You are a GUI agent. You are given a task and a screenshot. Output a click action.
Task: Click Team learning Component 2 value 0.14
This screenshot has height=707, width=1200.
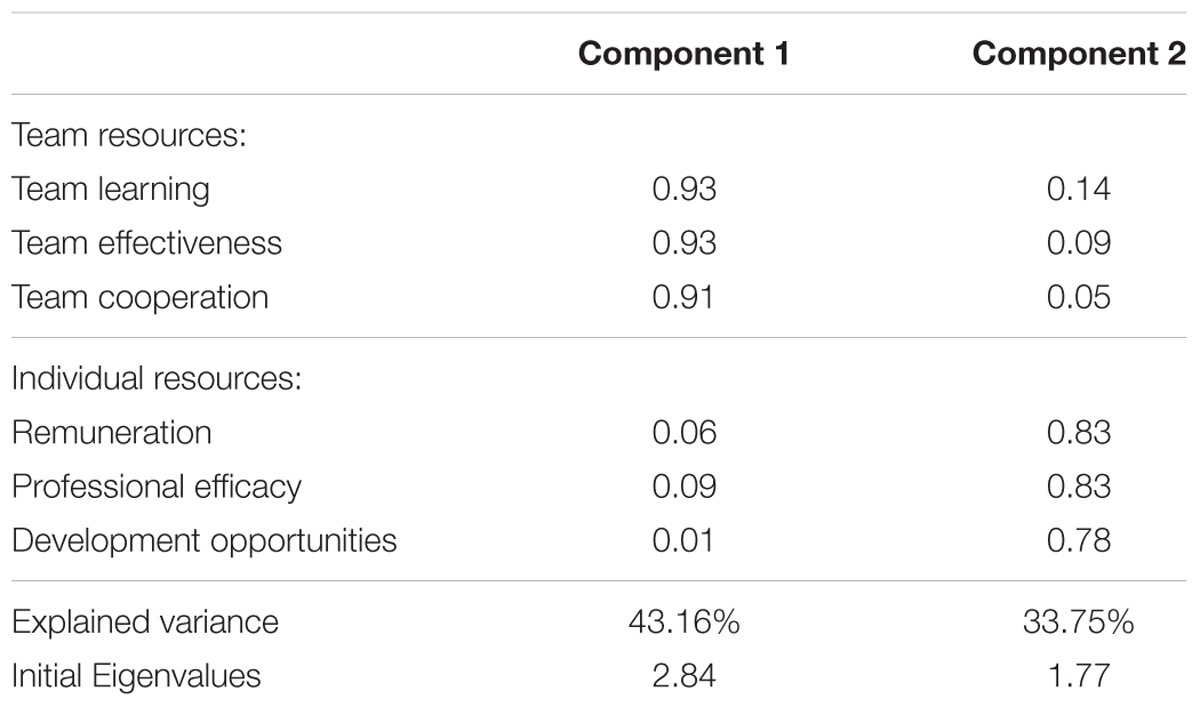coord(1079,189)
